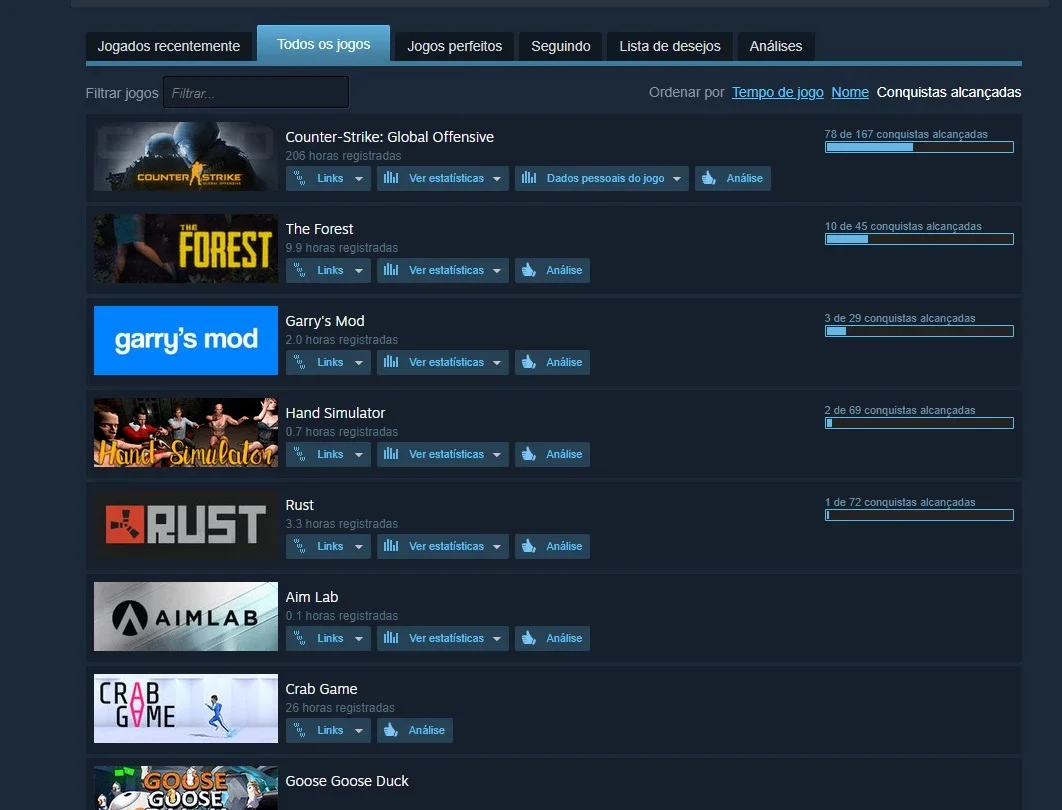Sort by Conquistas alcançadas

pos(949,92)
